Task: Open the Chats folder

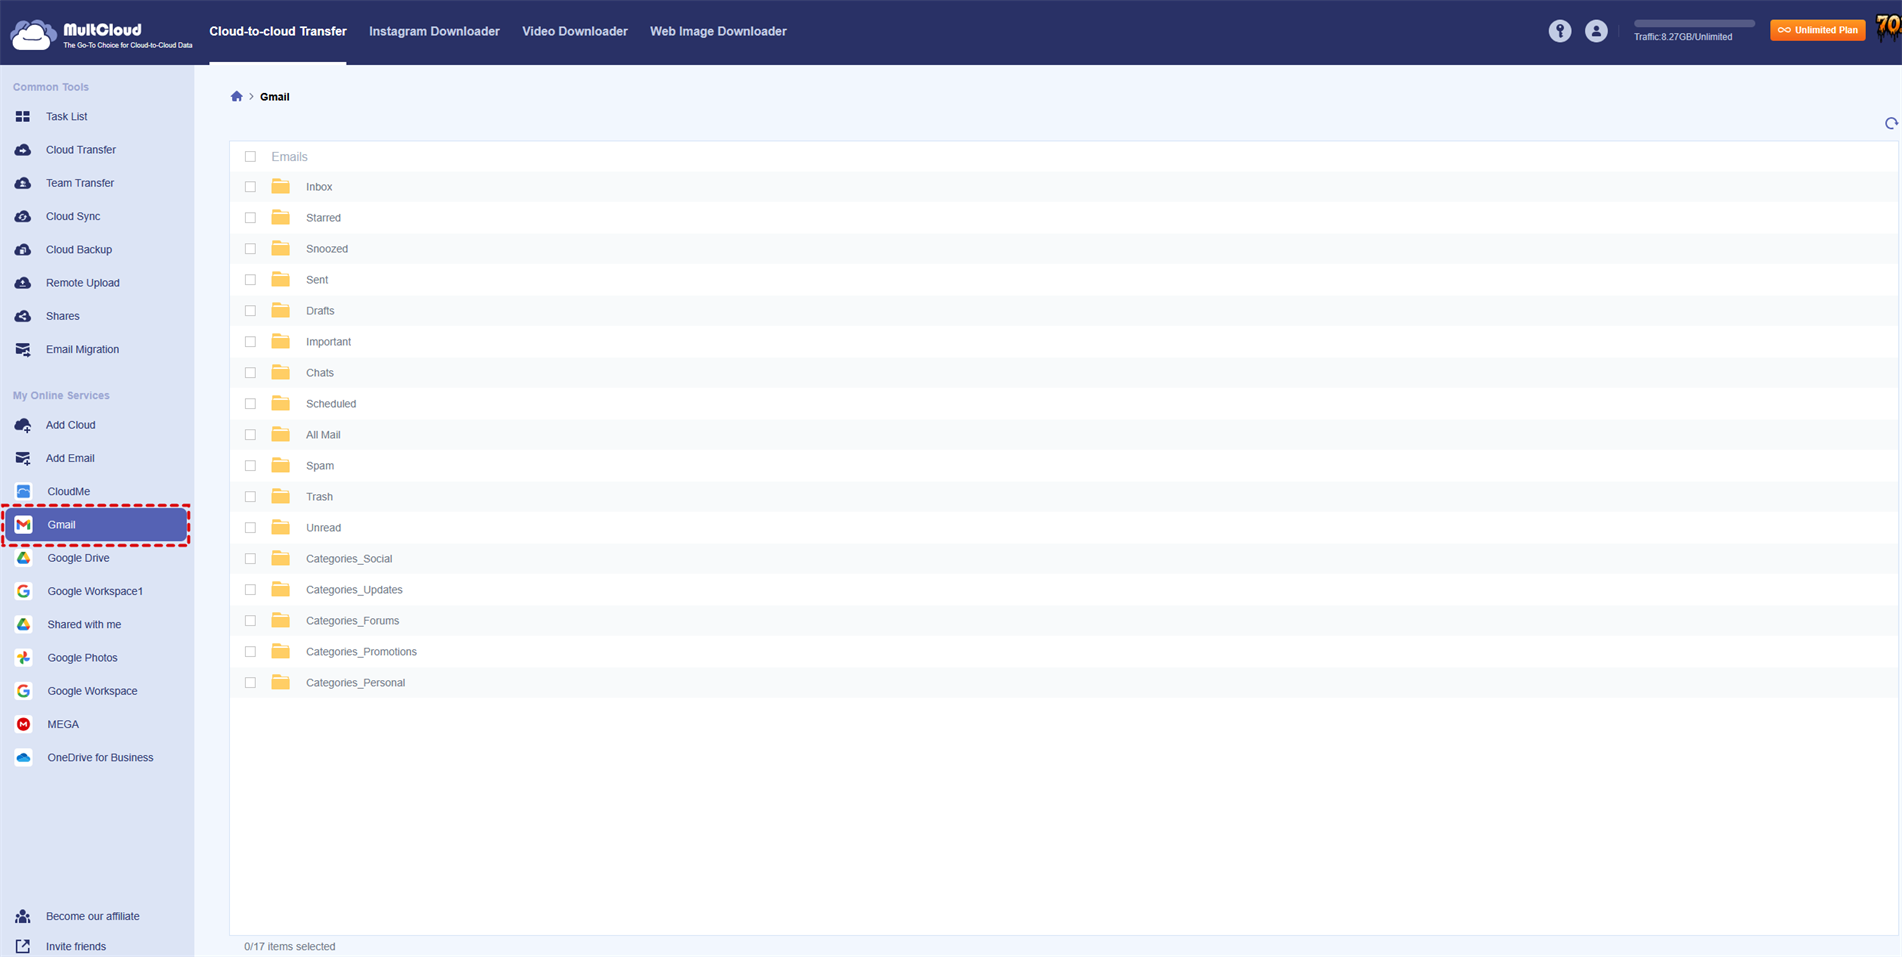Action: point(320,373)
